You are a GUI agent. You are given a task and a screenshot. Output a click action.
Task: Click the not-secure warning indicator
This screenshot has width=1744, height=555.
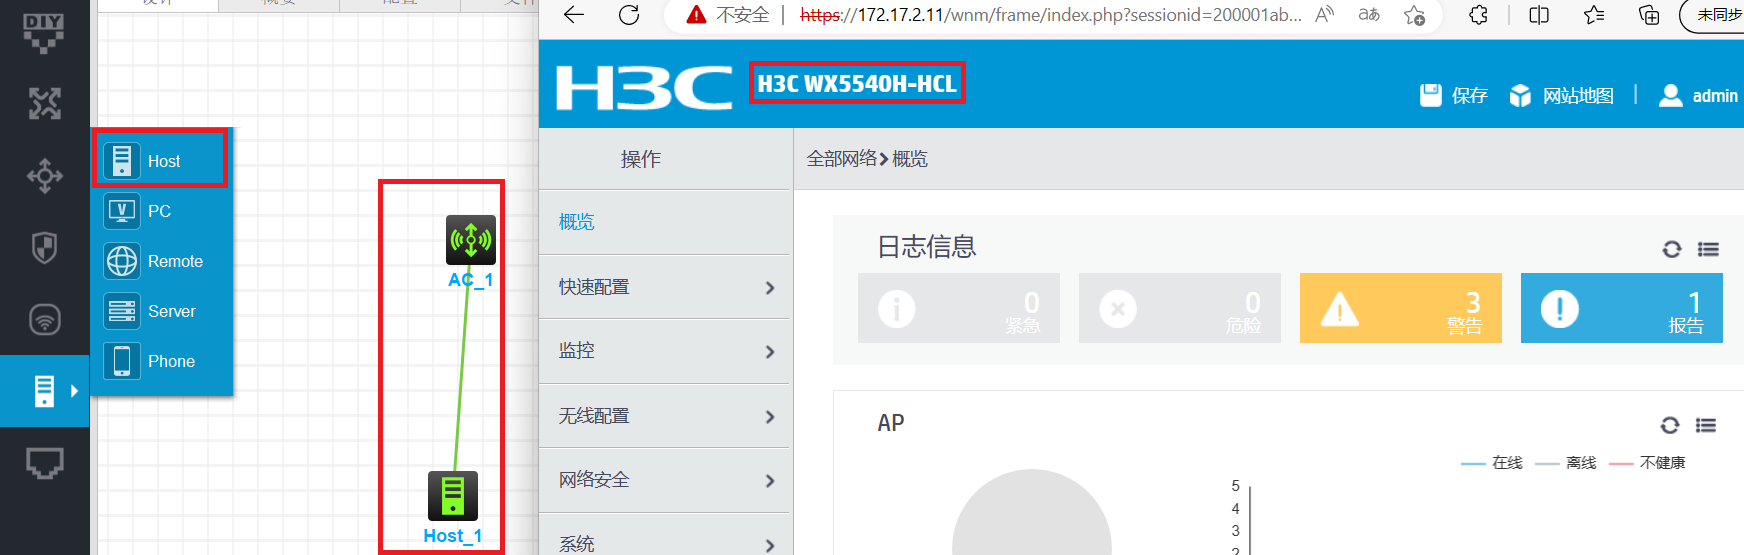pos(727,15)
